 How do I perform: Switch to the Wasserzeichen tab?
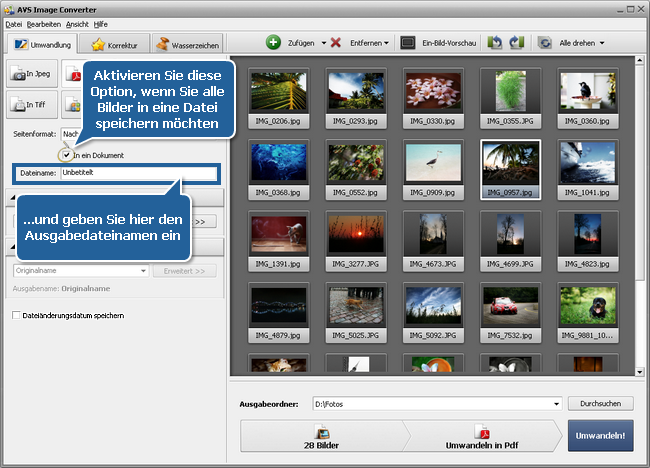187,45
